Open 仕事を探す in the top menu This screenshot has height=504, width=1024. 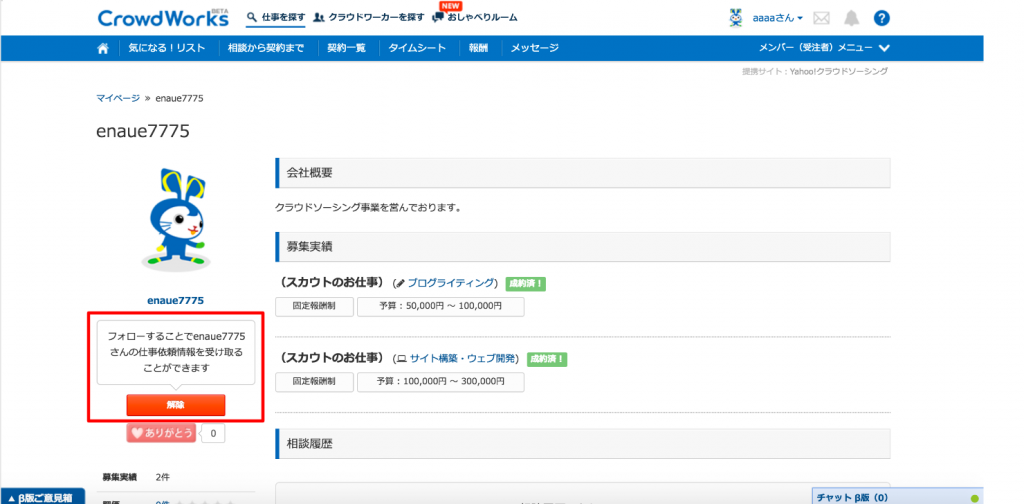(x=276, y=18)
